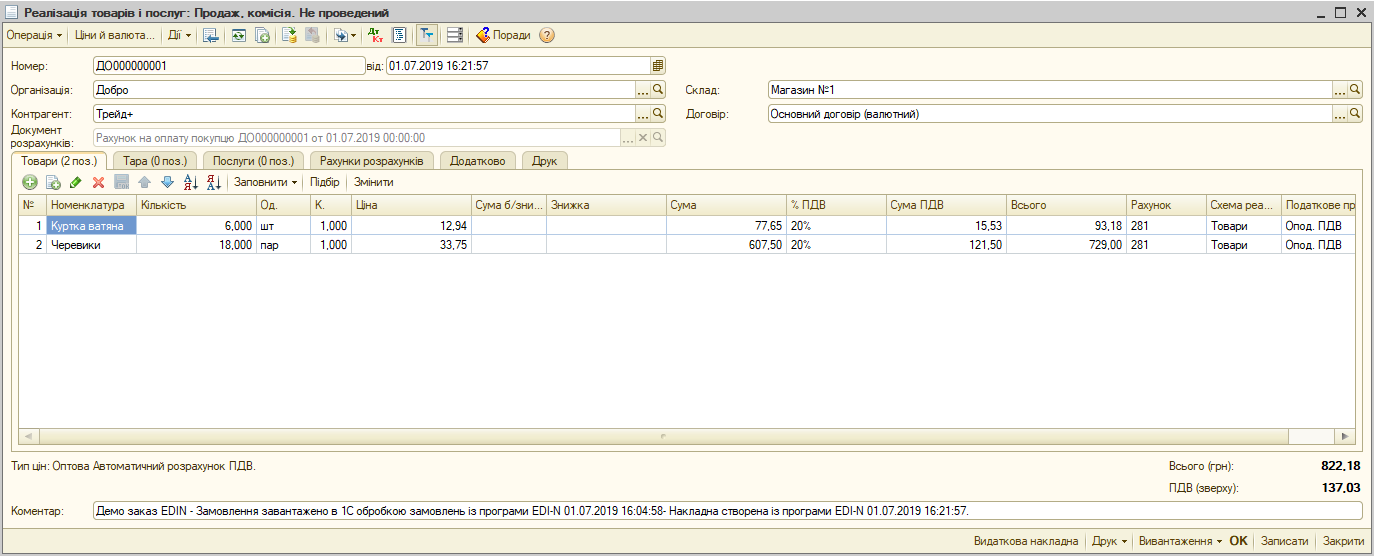Move row up with the up arrow
The height and width of the screenshot is (556, 1374).
(x=145, y=182)
